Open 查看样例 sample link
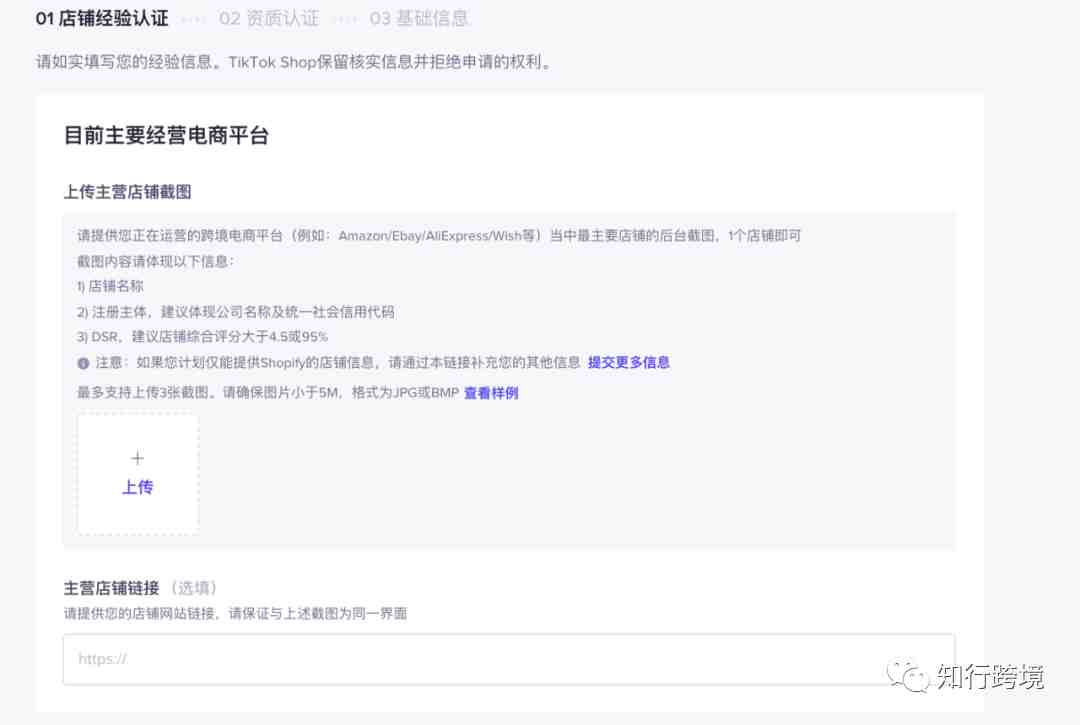The height and width of the screenshot is (725, 1080). [x=491, y=392]
